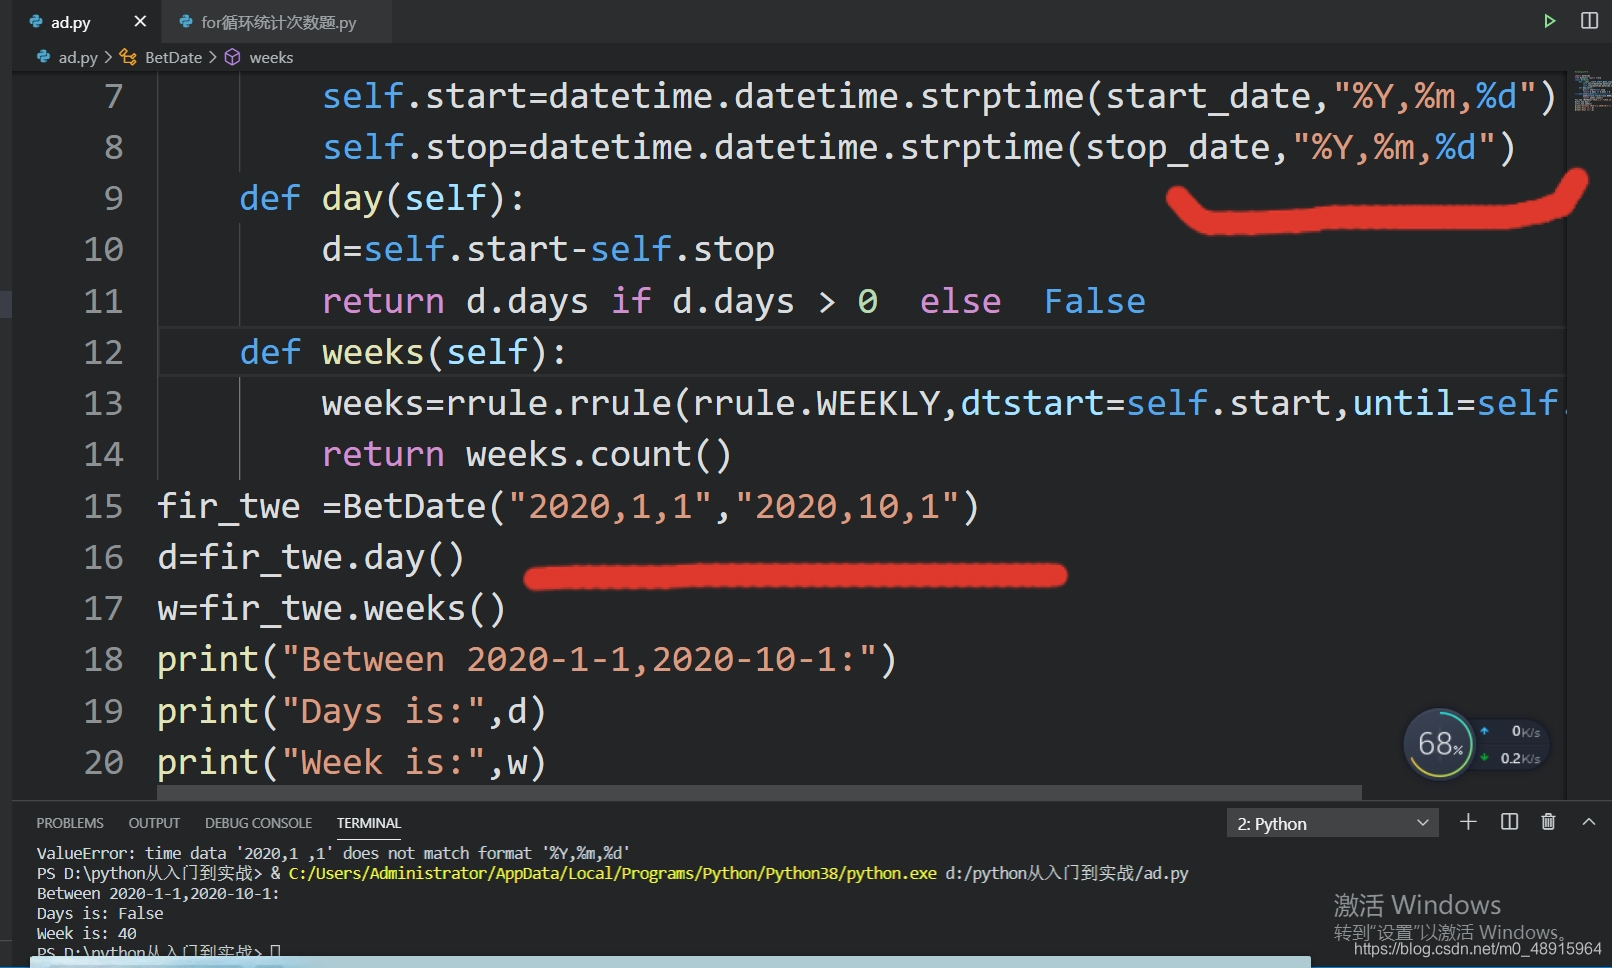1612x968 pixels.
Task: Run the Python file with play icon
Action: coord(1549,21)
